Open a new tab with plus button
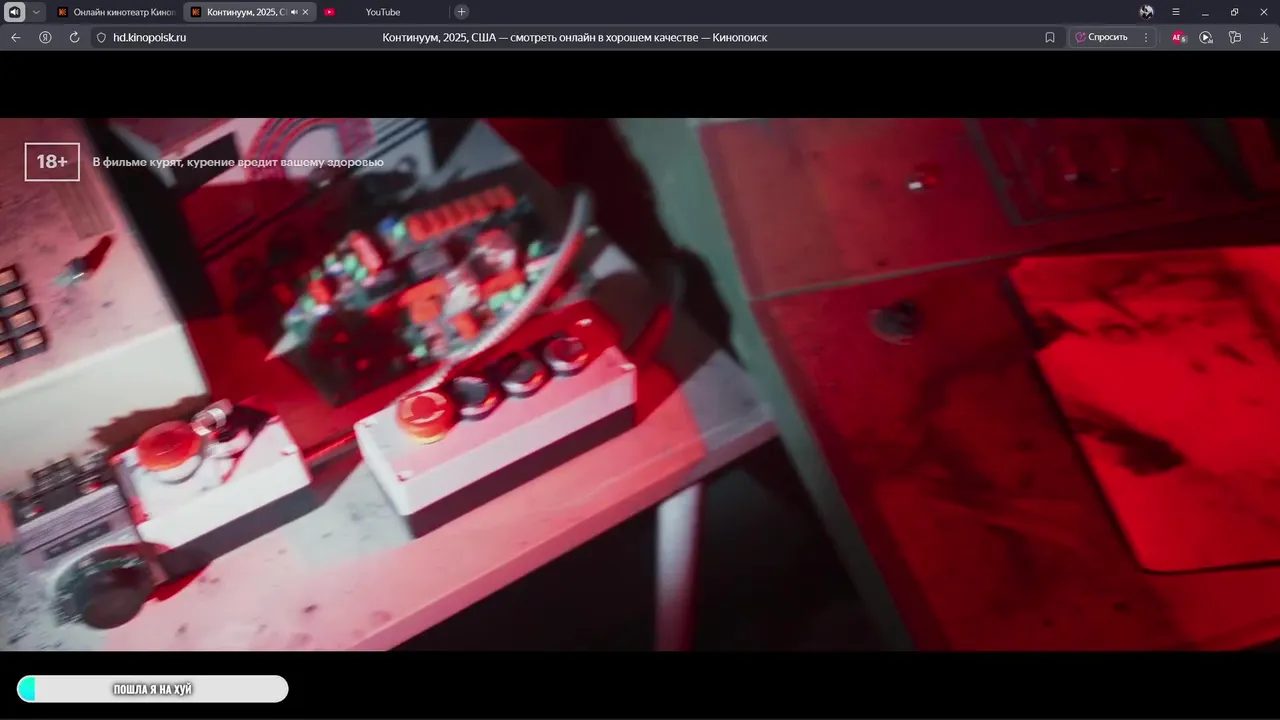 pos(461,12)
